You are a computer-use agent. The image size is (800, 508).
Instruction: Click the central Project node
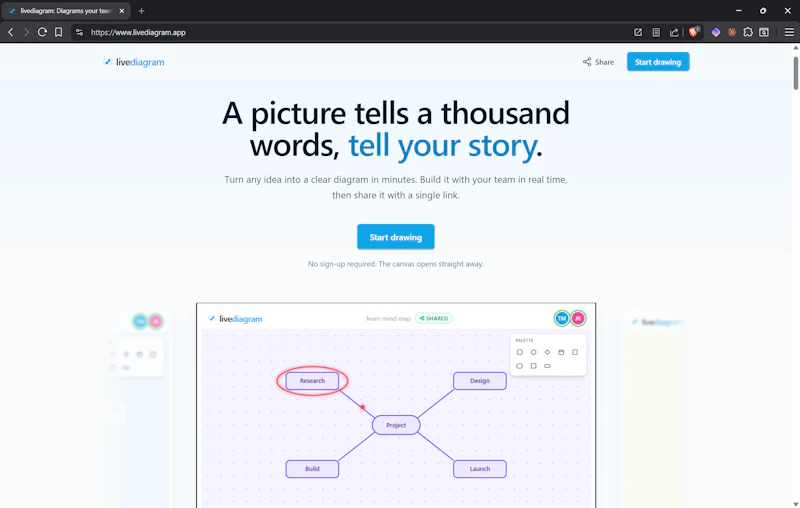[396, 425]
